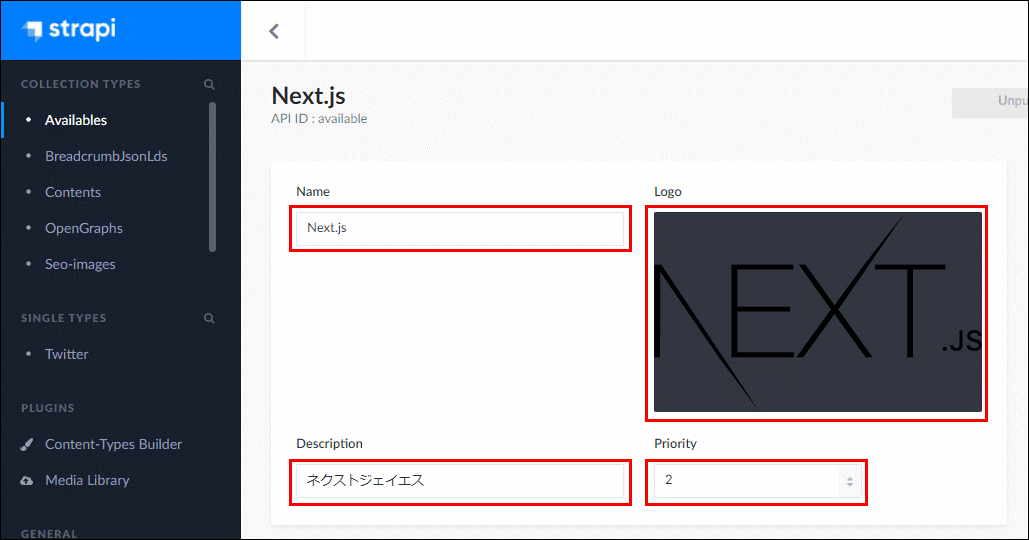Open the Twitter single type
1029x540 pixels.
pos(66,354)
